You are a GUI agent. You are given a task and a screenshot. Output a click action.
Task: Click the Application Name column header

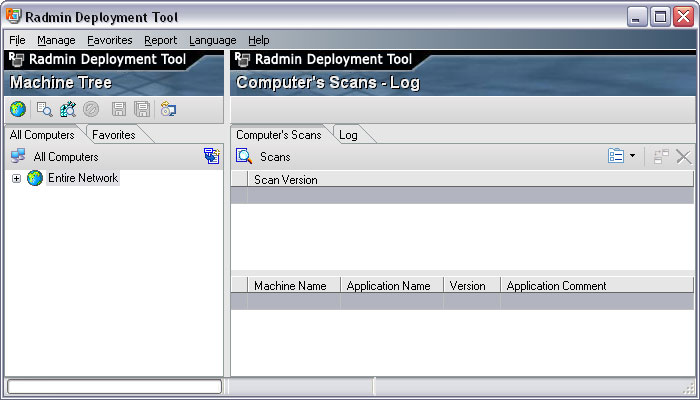point(392,286)
